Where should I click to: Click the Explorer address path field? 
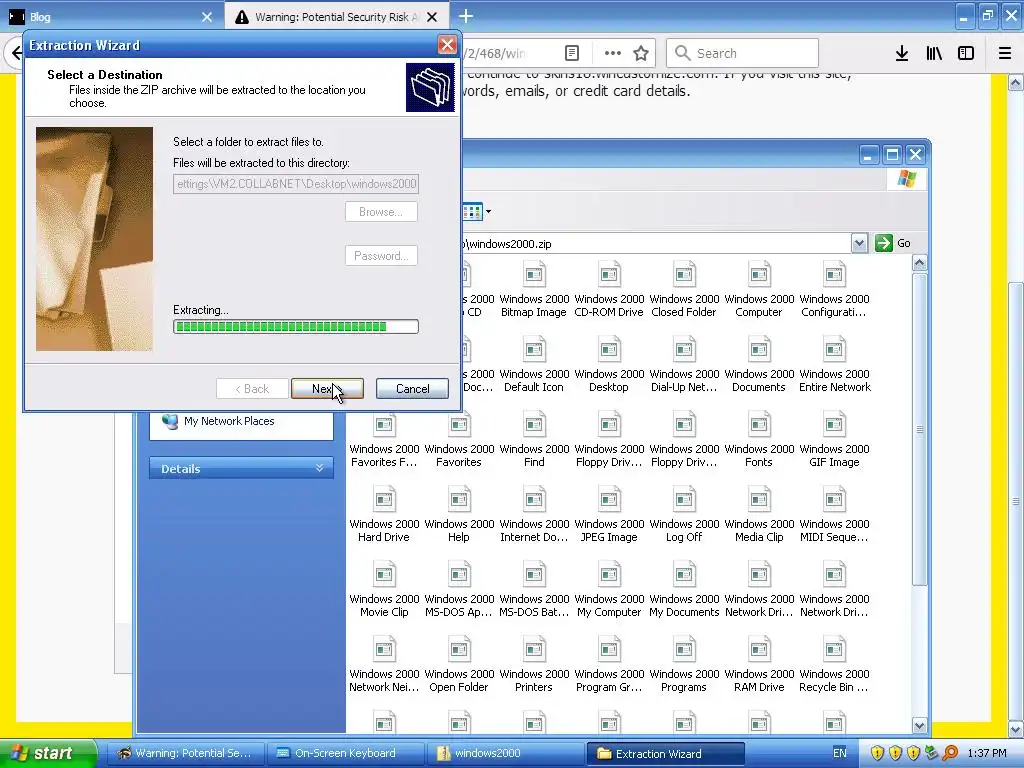(x=655, y=244)
